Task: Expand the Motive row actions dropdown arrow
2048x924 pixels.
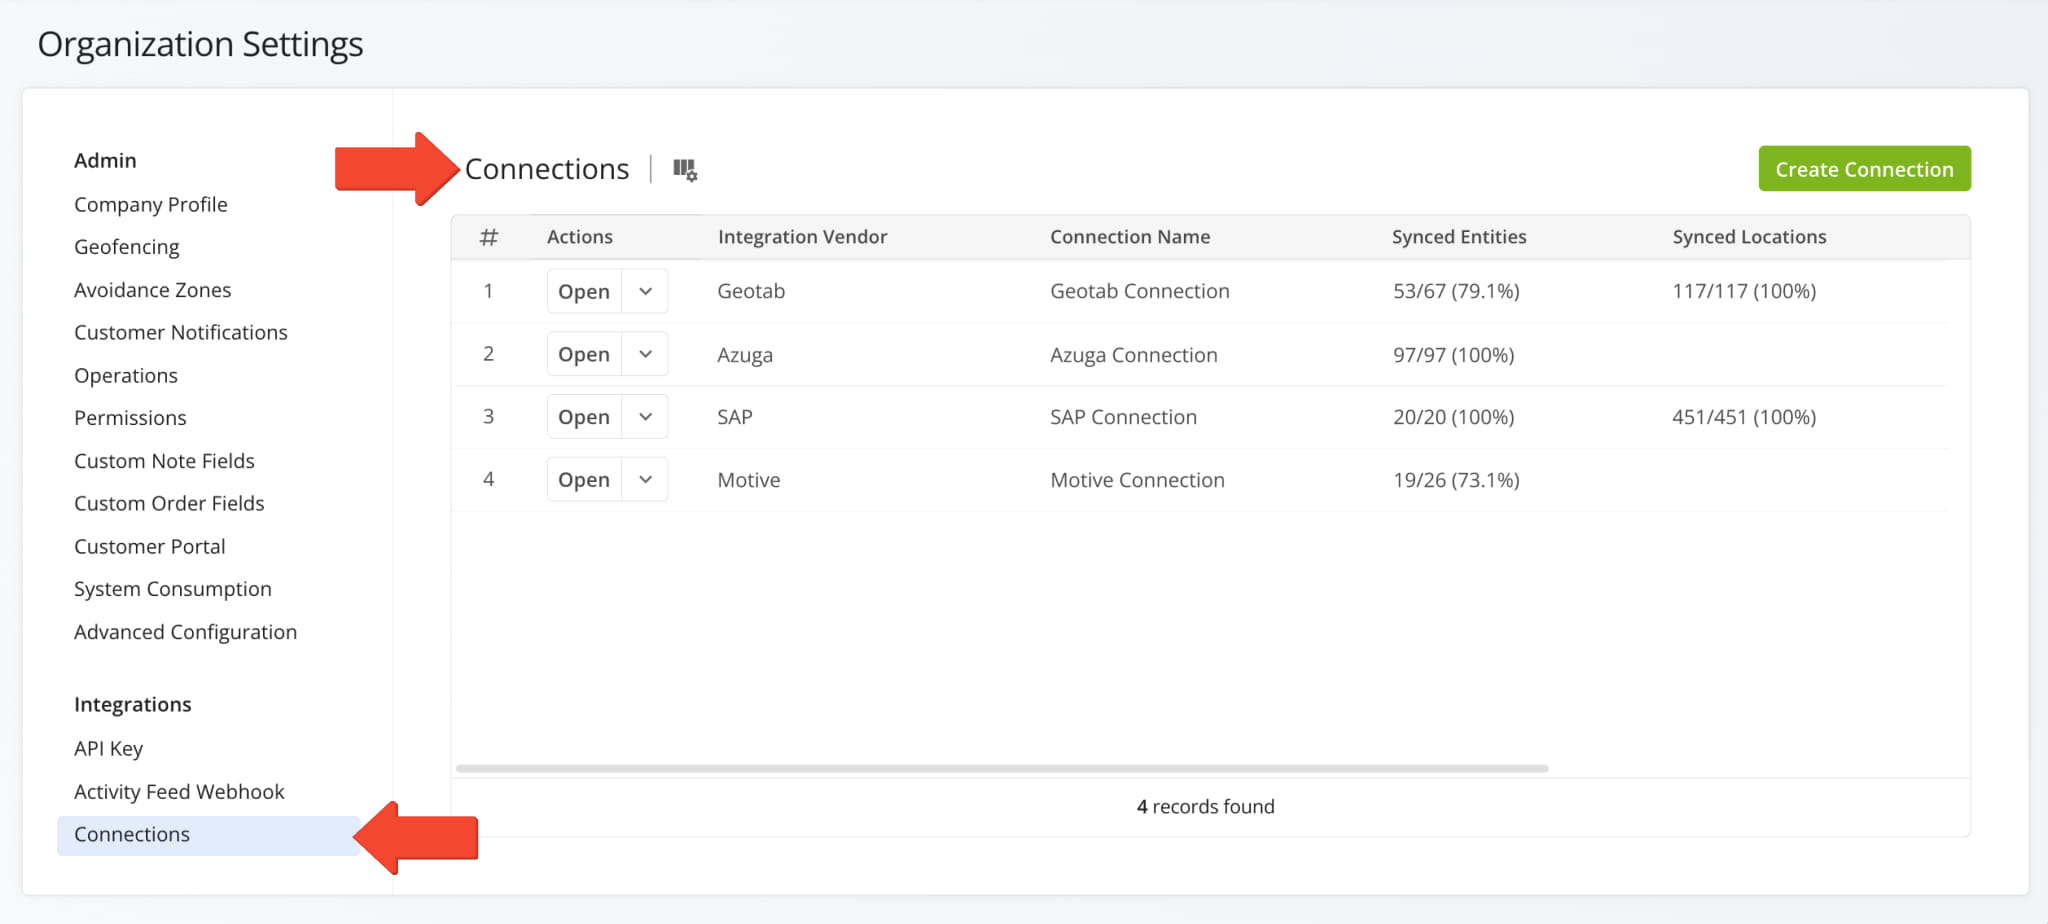Action: point(645,480)
